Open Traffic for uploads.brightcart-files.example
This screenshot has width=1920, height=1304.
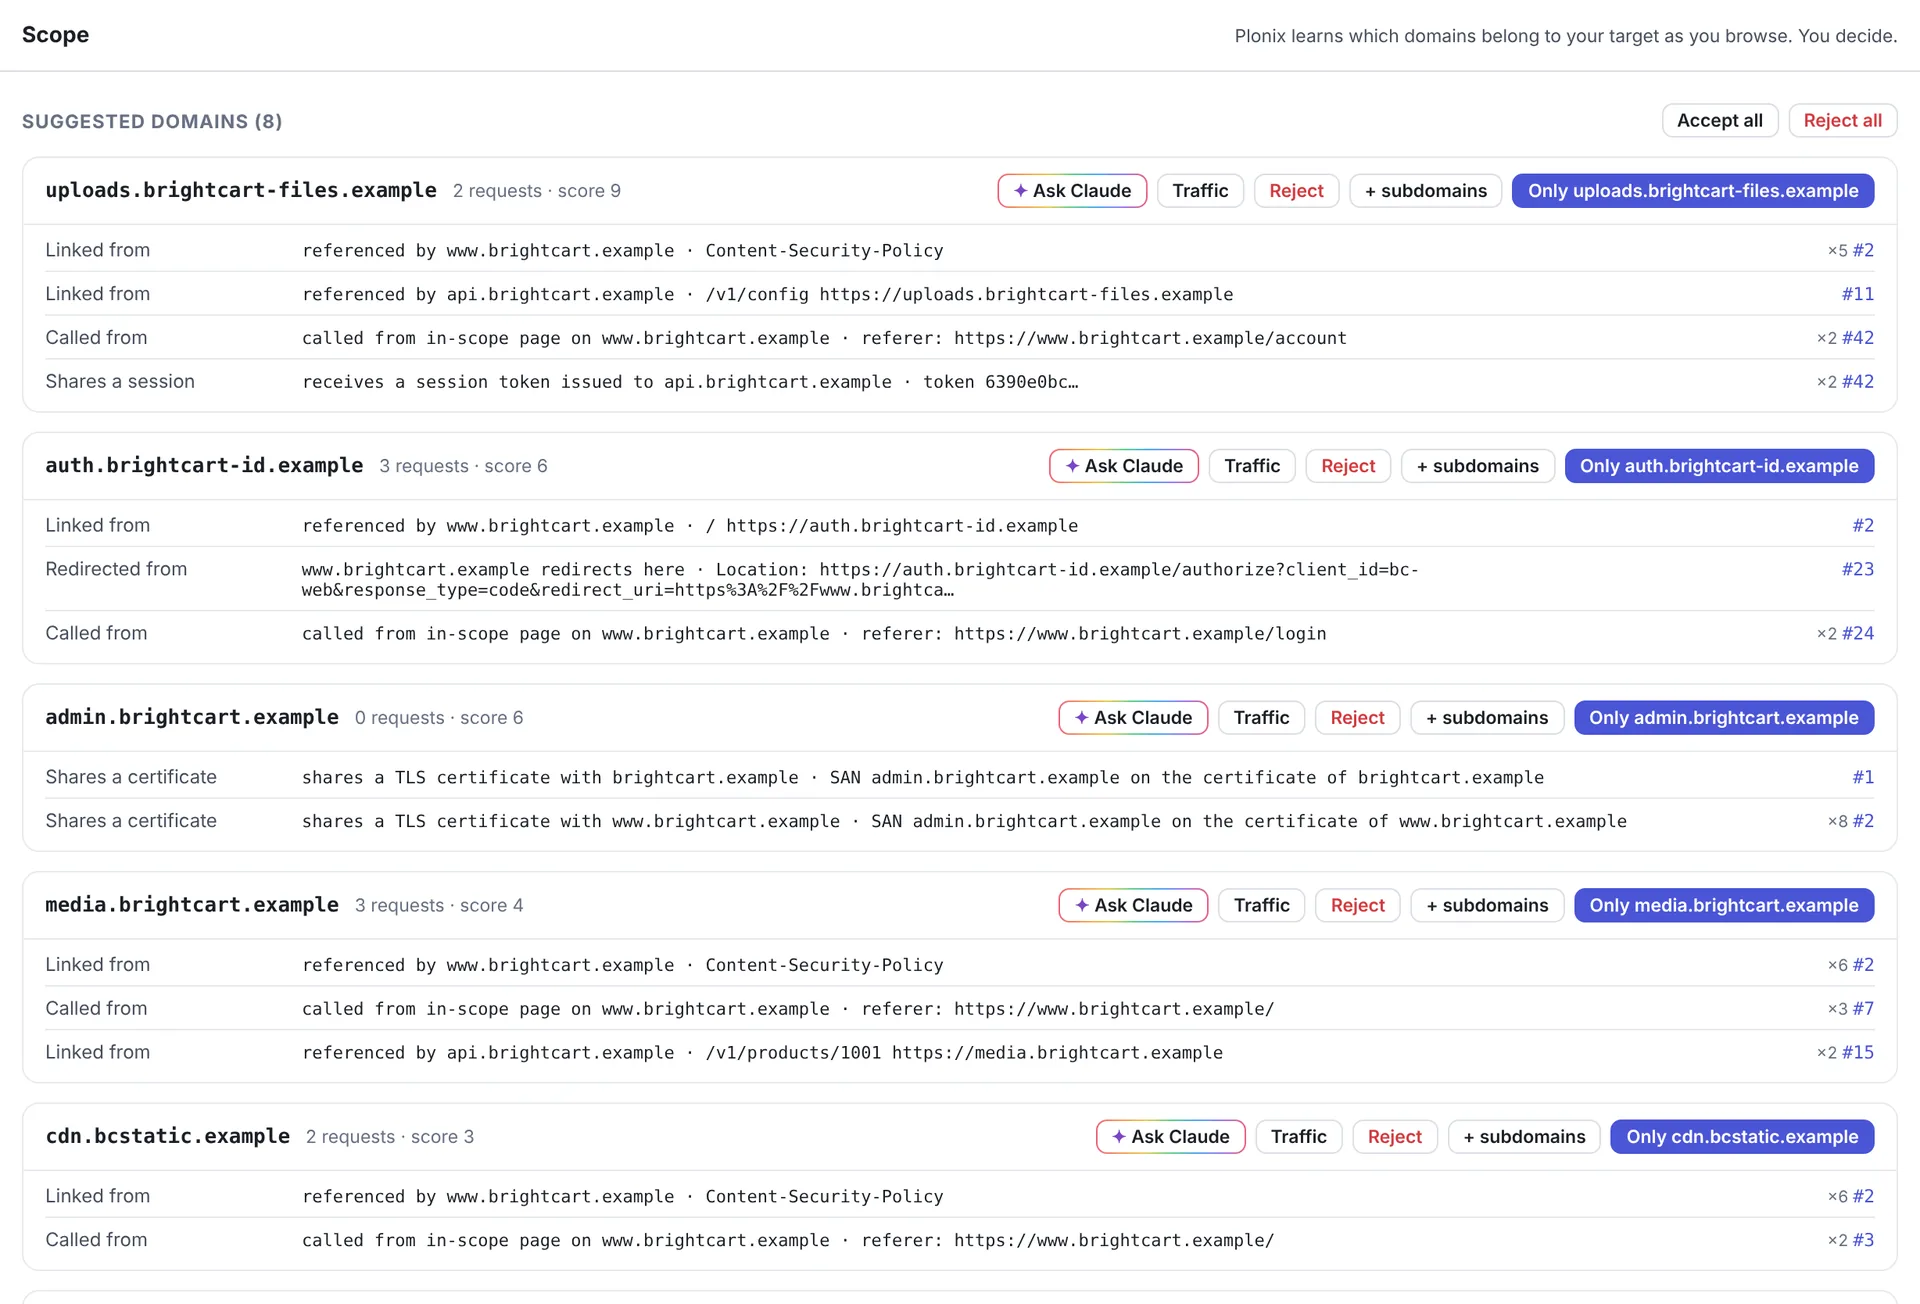[x=1200, y=190]
